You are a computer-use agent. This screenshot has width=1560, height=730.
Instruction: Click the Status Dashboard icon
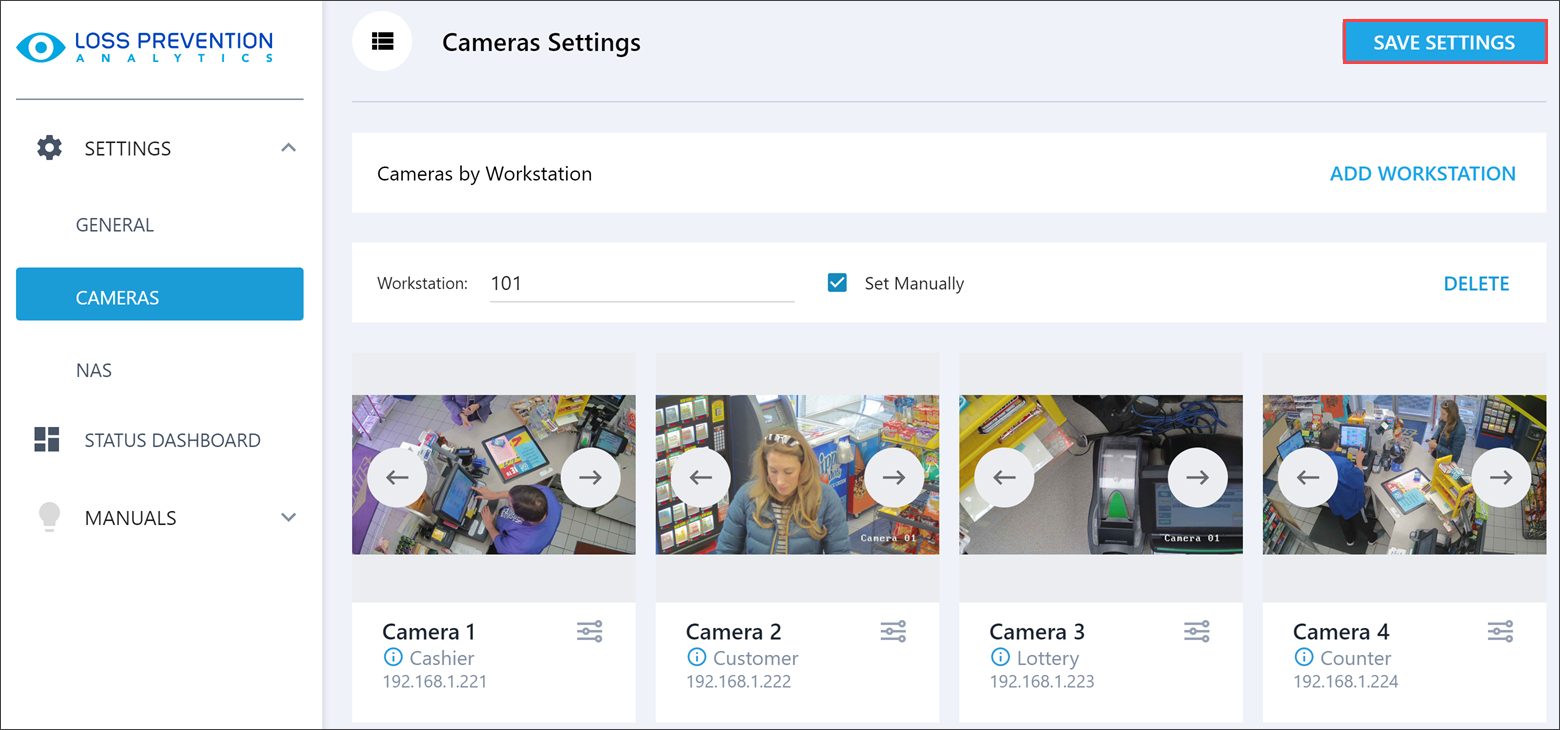(49, 440)
